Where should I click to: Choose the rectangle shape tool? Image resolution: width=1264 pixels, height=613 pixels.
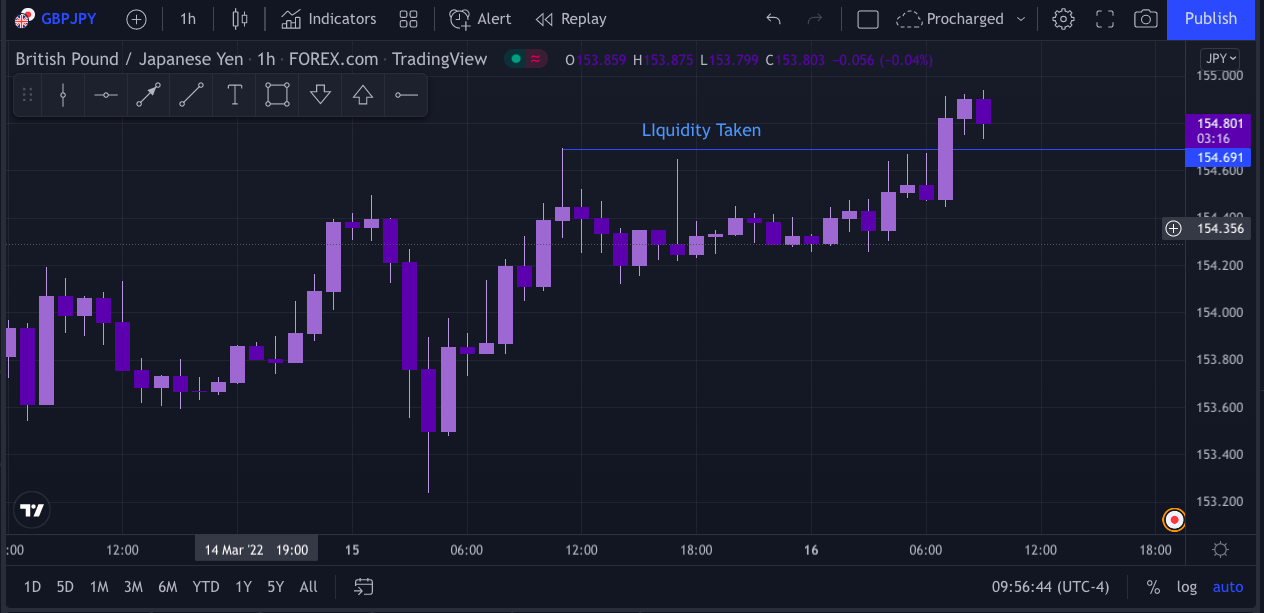pos(277,95)
